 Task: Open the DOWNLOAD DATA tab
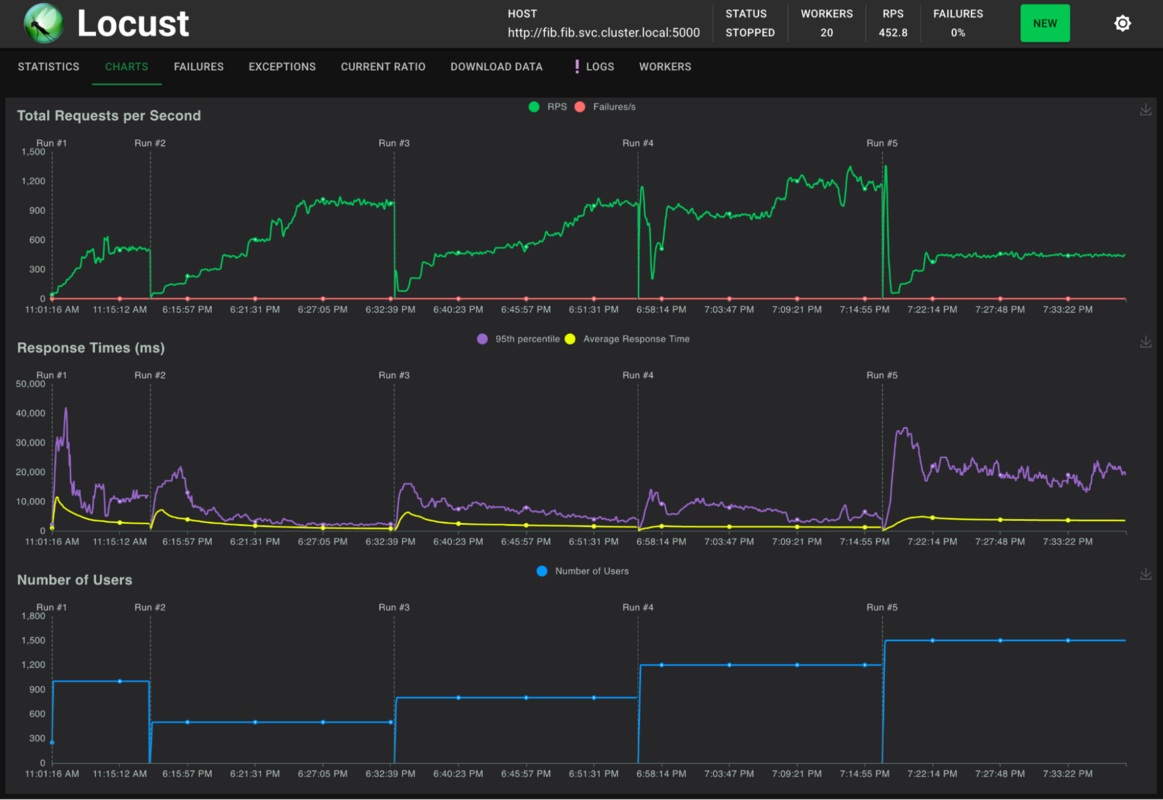click(x=497, y=66)
